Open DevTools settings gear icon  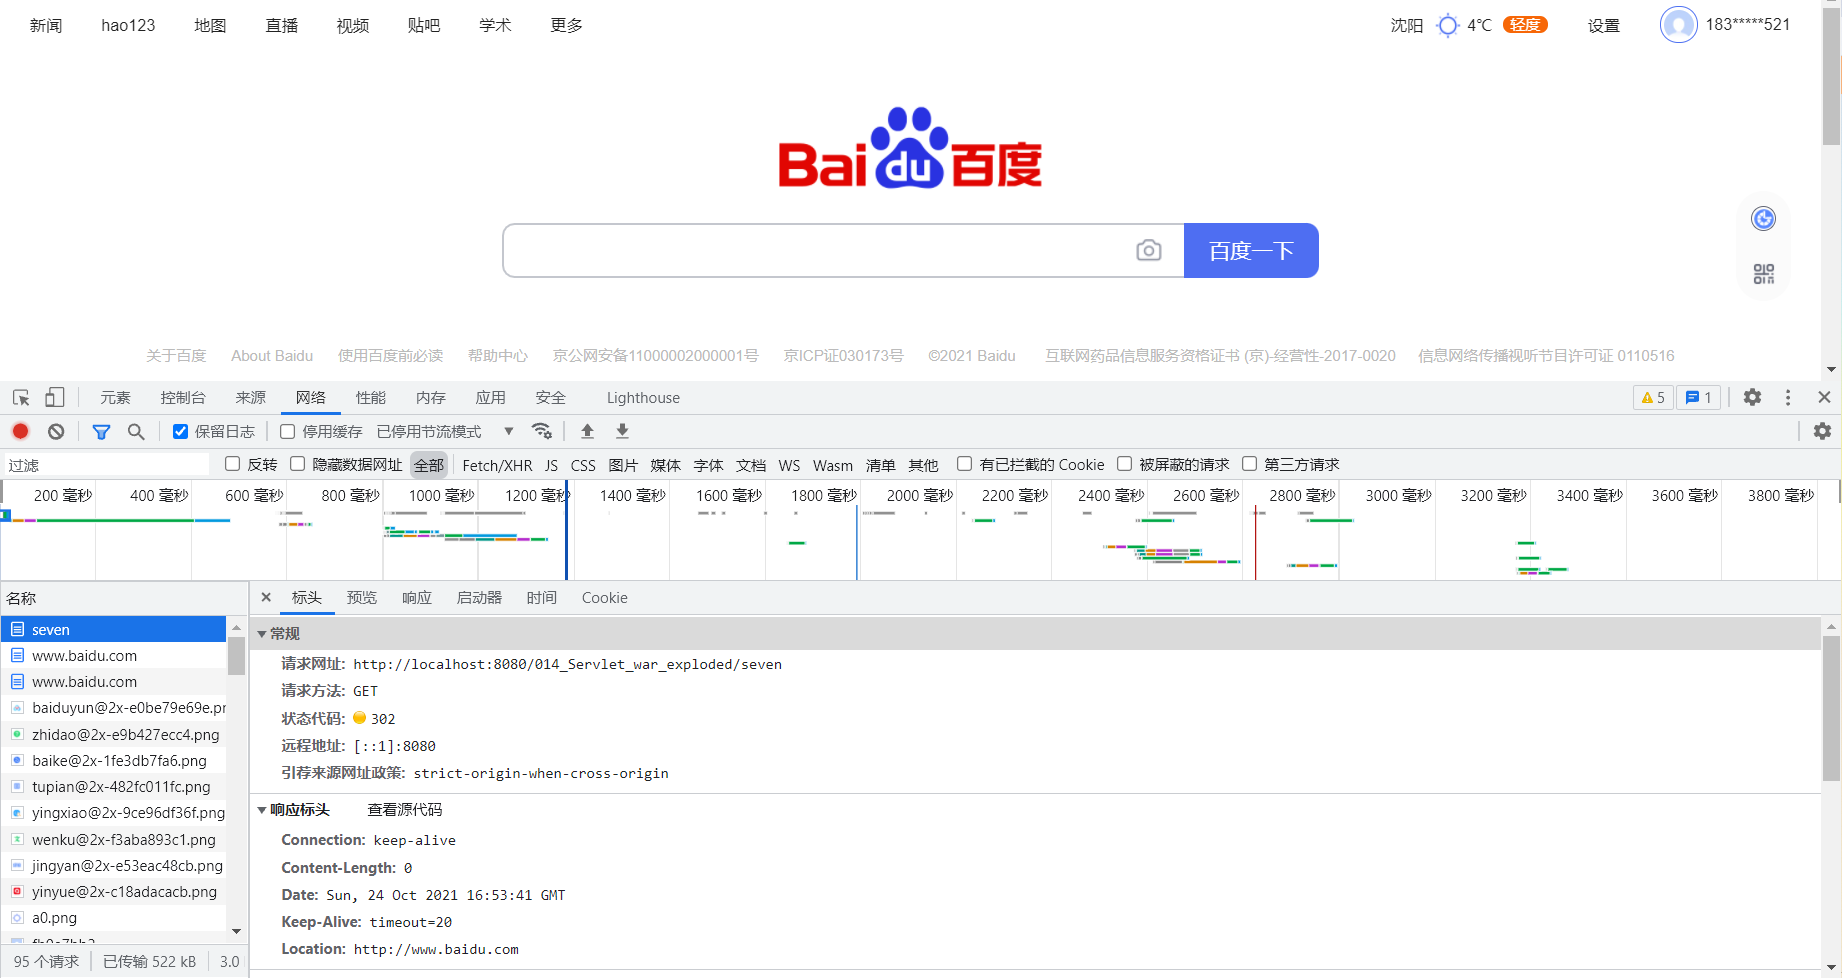[1752, 397]
